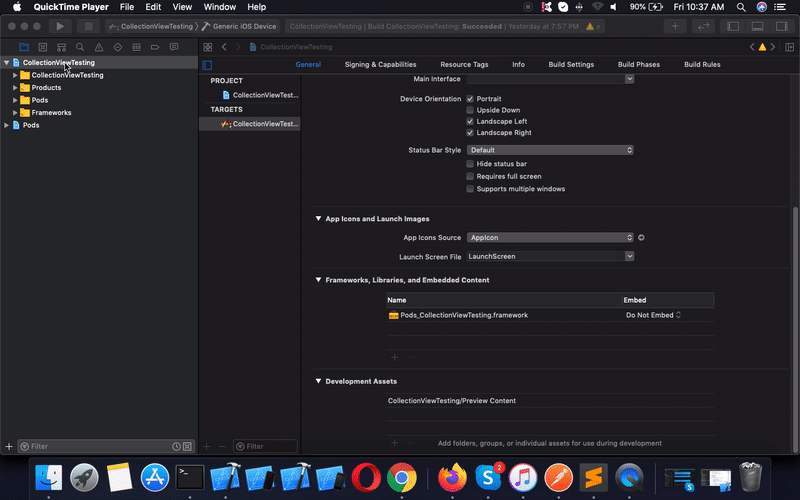Open the Debug navigator

click(x=136, y=47)
